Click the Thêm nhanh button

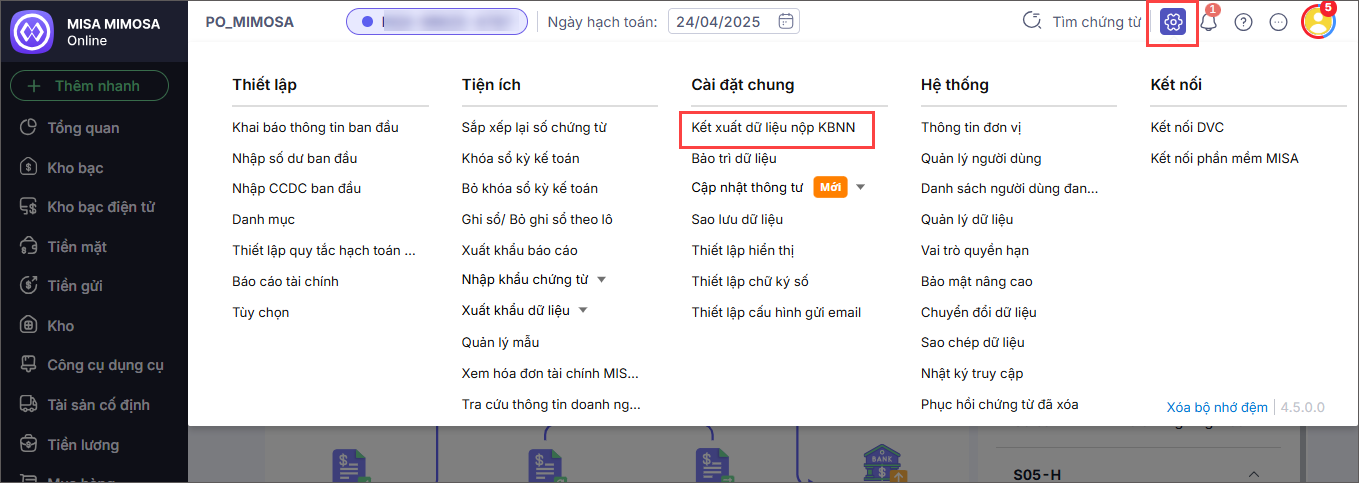(89, 86)
